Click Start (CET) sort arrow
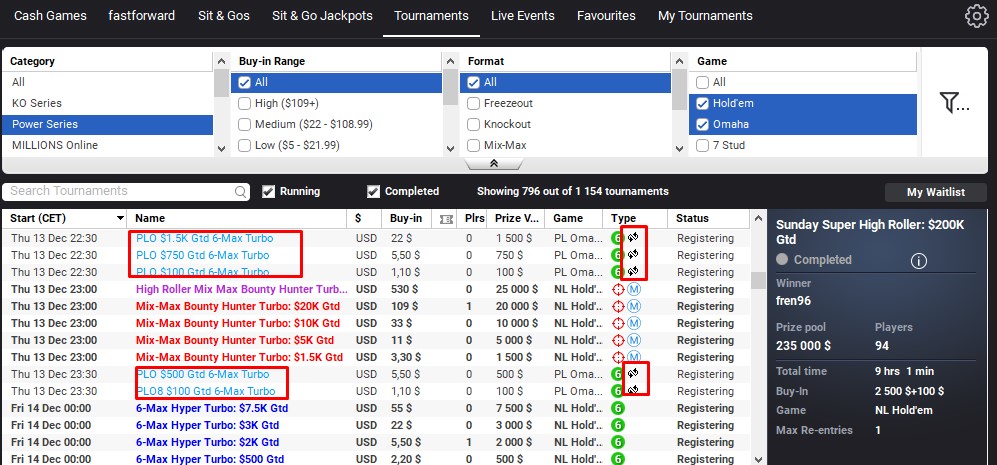The image size is (997, 465). point(120,218)
